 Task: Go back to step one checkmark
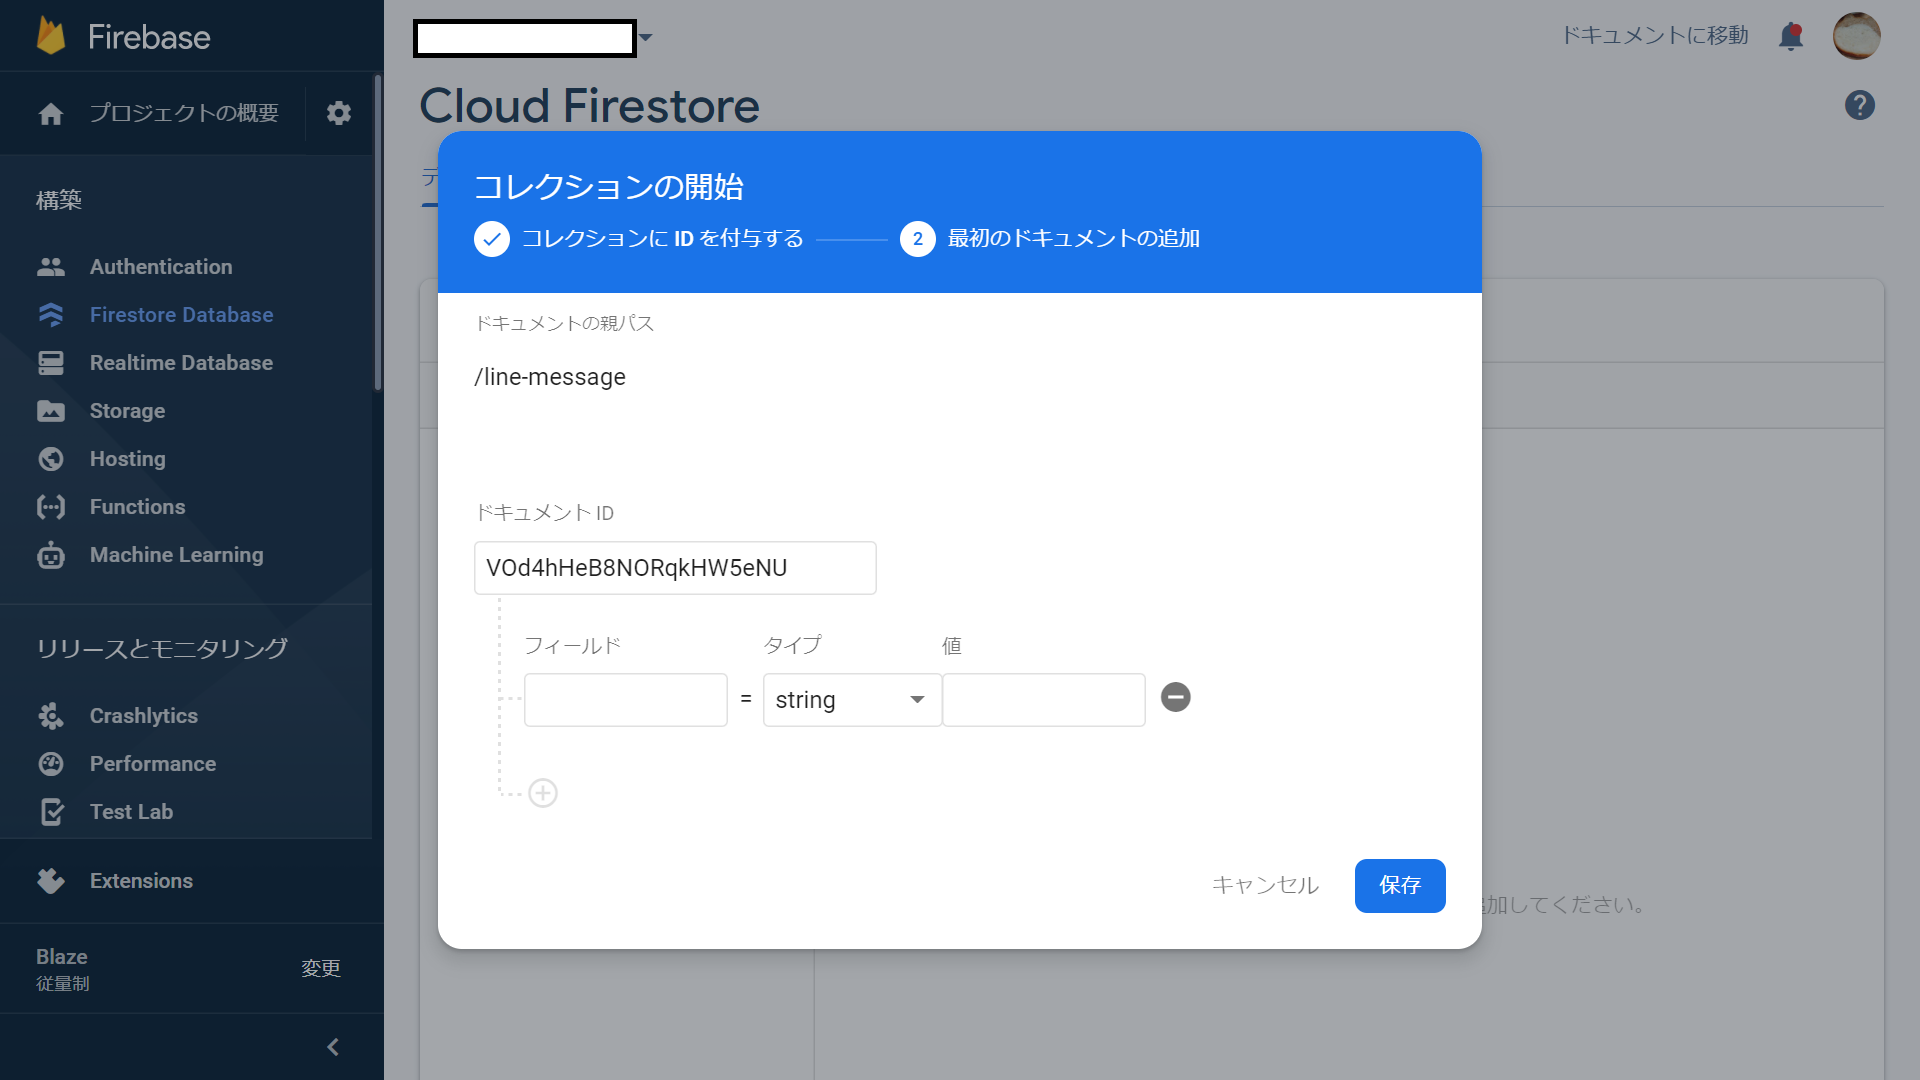click(x=491, y=239)
